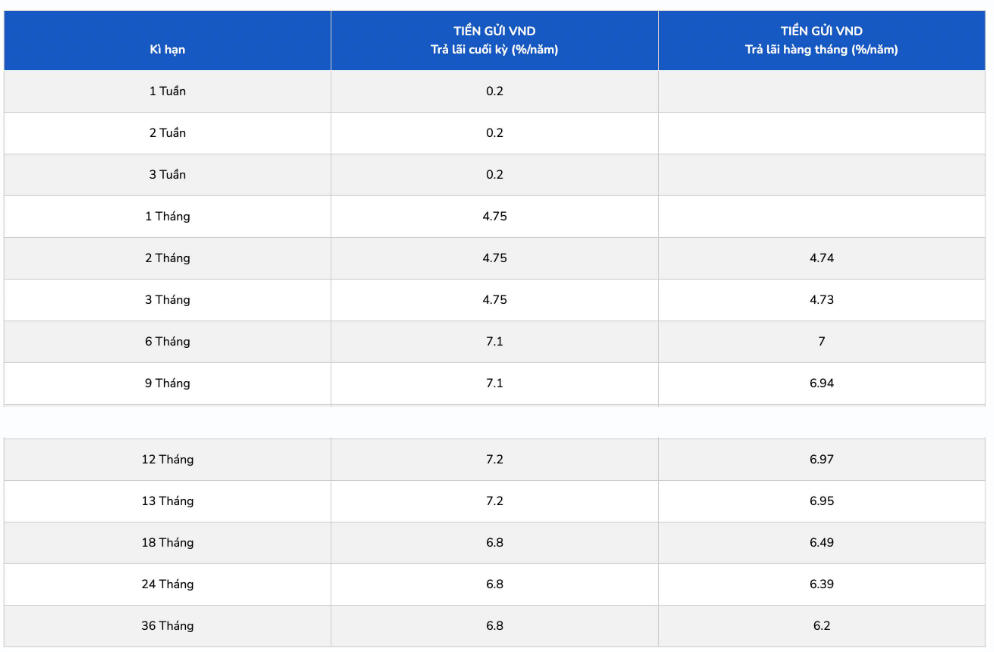Screen dimensions: 994x652
Task: Select the '12 Tháng' term cell
Action: pyautogui.click(x=167, y=460)
